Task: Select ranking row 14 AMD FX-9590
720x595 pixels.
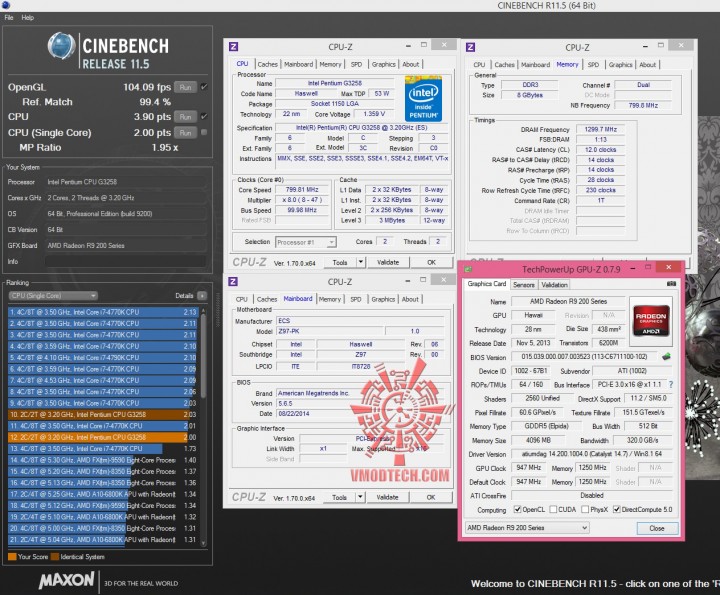Action: pos(103,460)
